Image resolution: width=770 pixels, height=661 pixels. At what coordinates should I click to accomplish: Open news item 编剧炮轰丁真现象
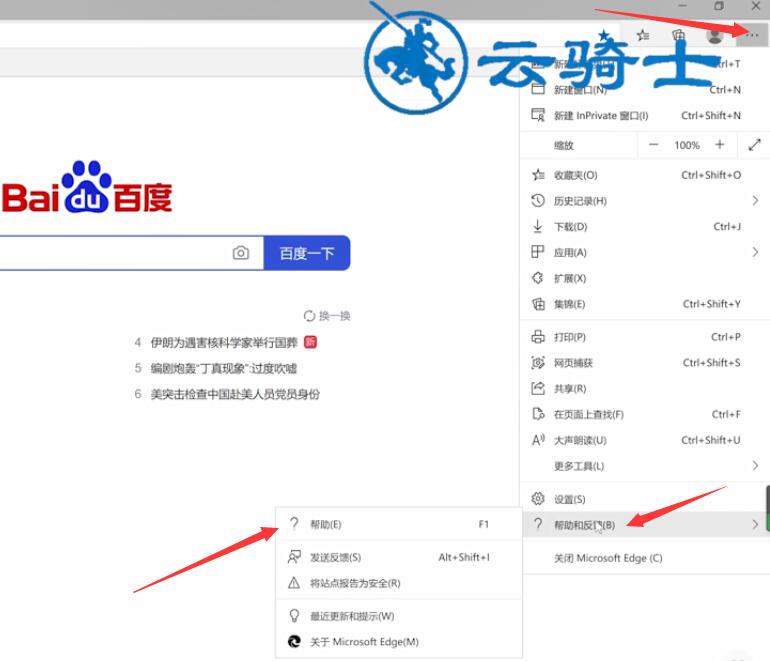tap(223, 368)
